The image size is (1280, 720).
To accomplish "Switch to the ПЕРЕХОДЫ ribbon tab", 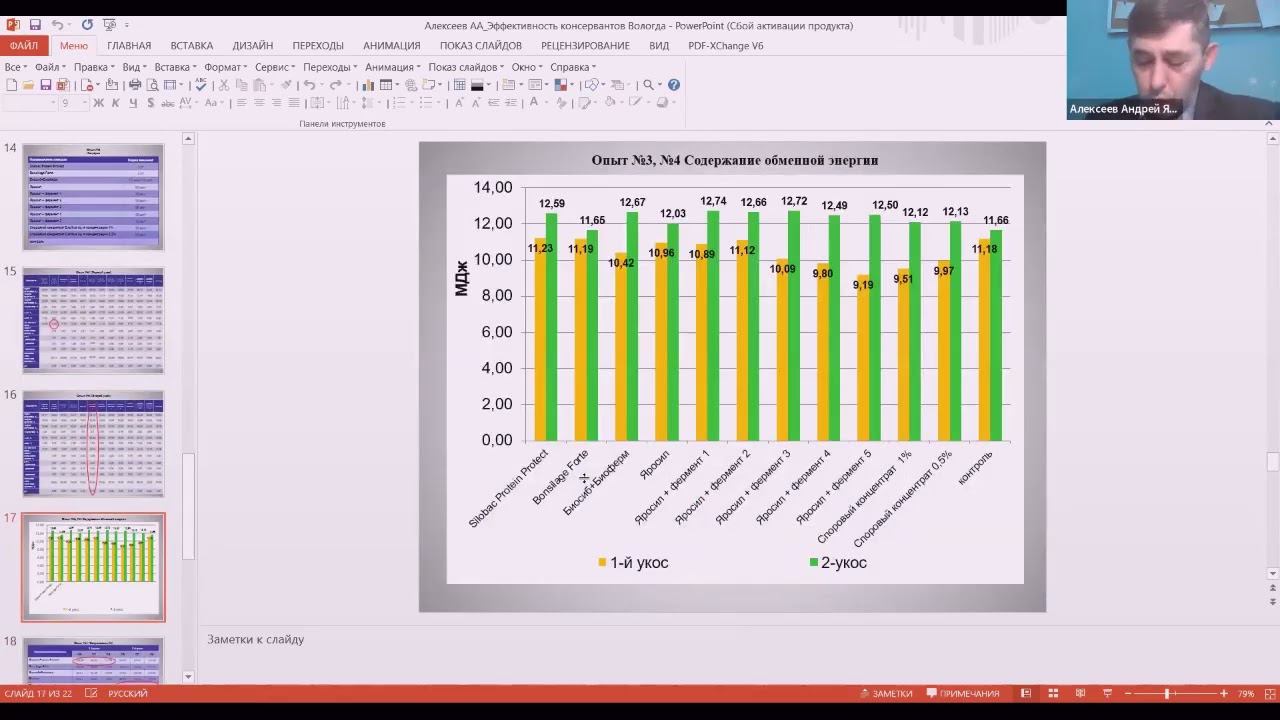I will [318, 45].
